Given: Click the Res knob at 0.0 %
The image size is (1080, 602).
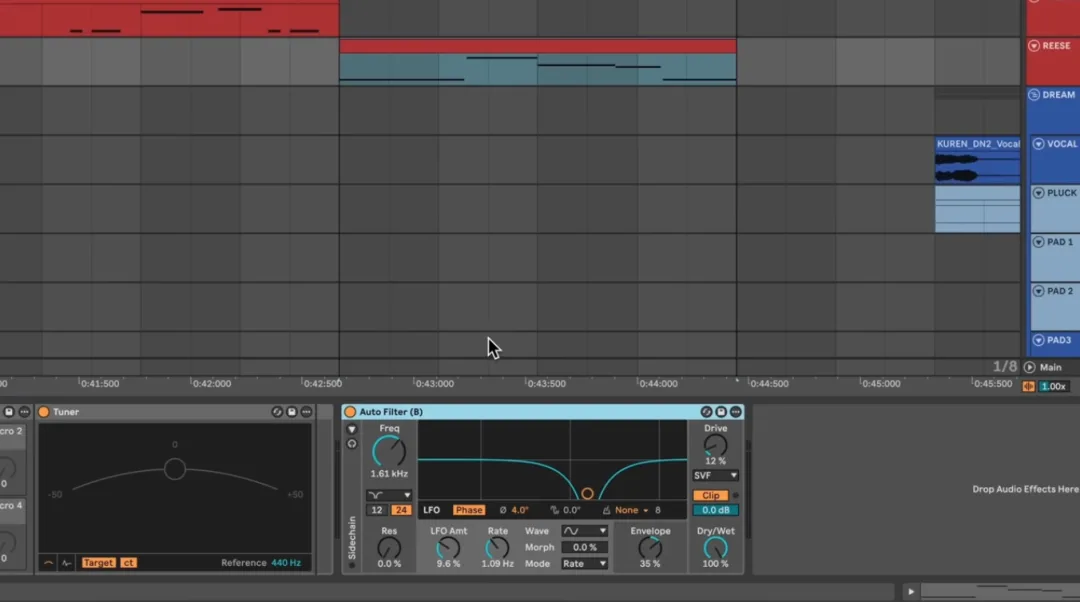Looking at the screenshot, I should 389,548.
